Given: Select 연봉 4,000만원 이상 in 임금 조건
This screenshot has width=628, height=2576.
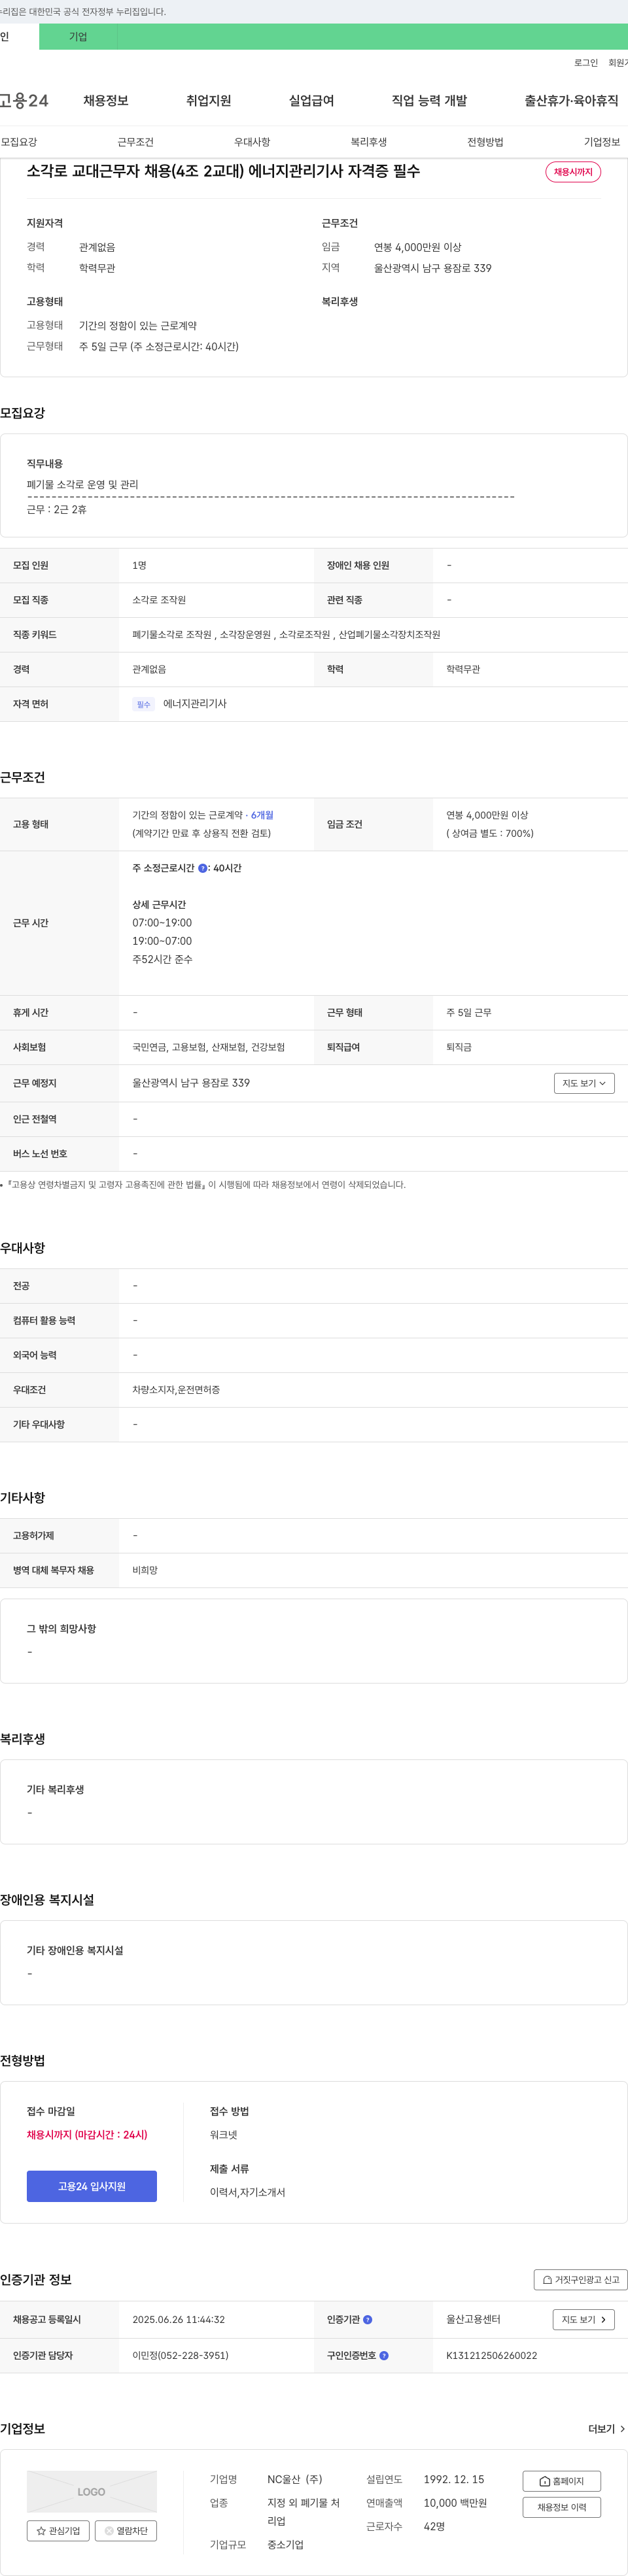Looking at the screenshot, I should [487, 815].
